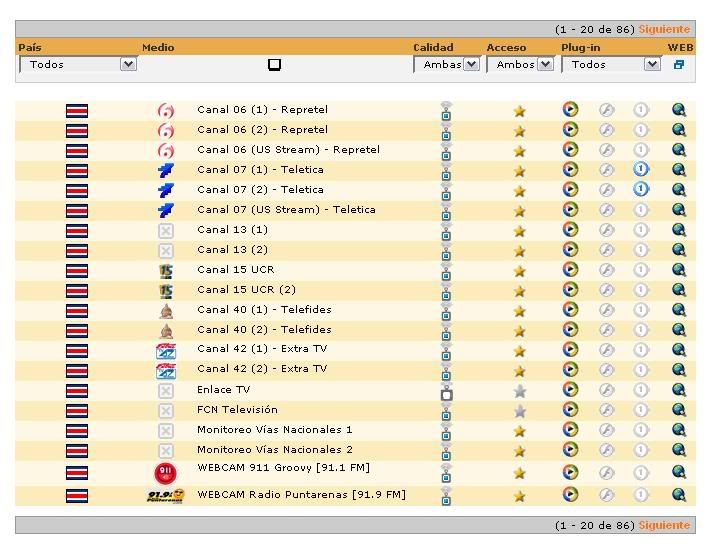This screenshot has width=714, height=551.
Task: Click the top Siguiente pagination link
Action: tap(664, 30)
